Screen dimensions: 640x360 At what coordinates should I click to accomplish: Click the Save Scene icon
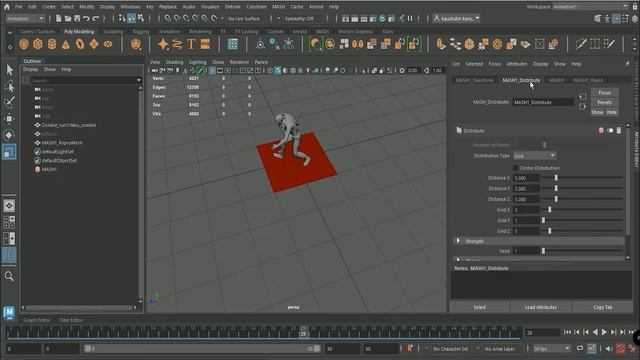(77, 18)
